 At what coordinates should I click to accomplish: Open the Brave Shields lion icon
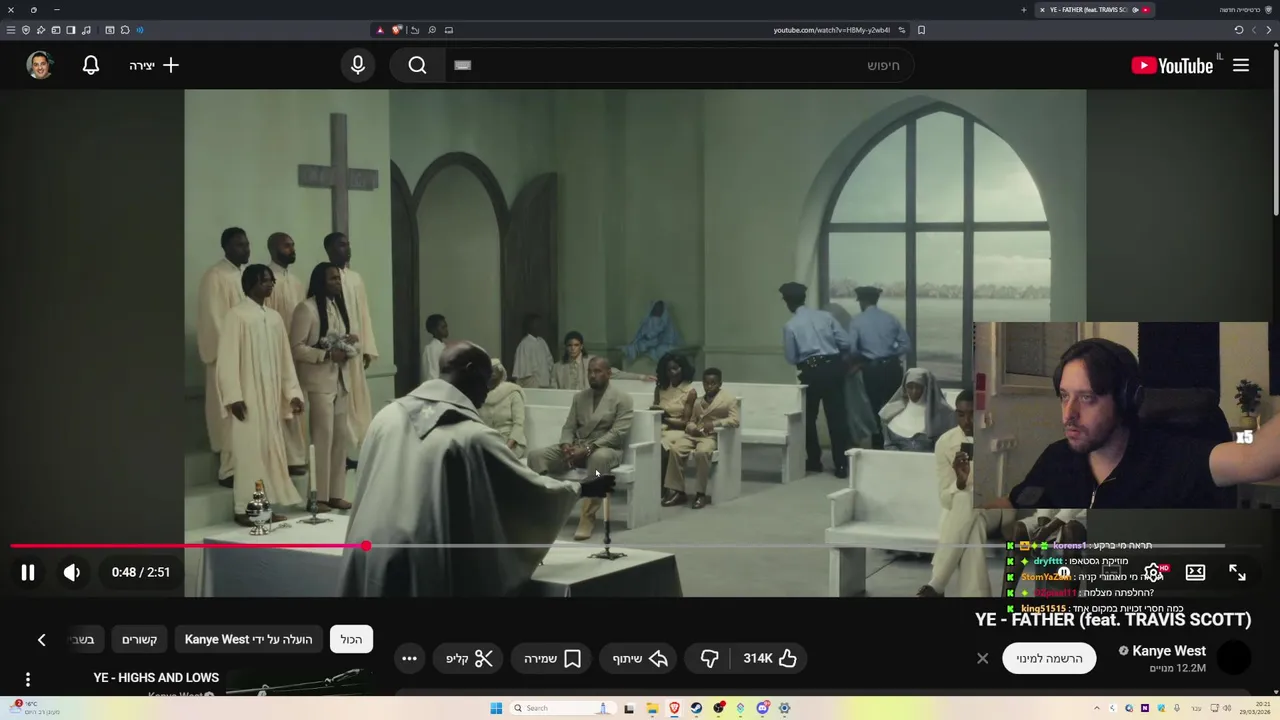pos(397,30)
